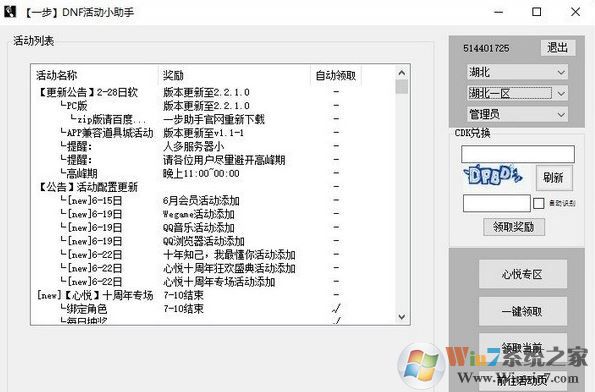Click the CDK code input field
This screenshot has width=595, height=392.
coord(518,154)
